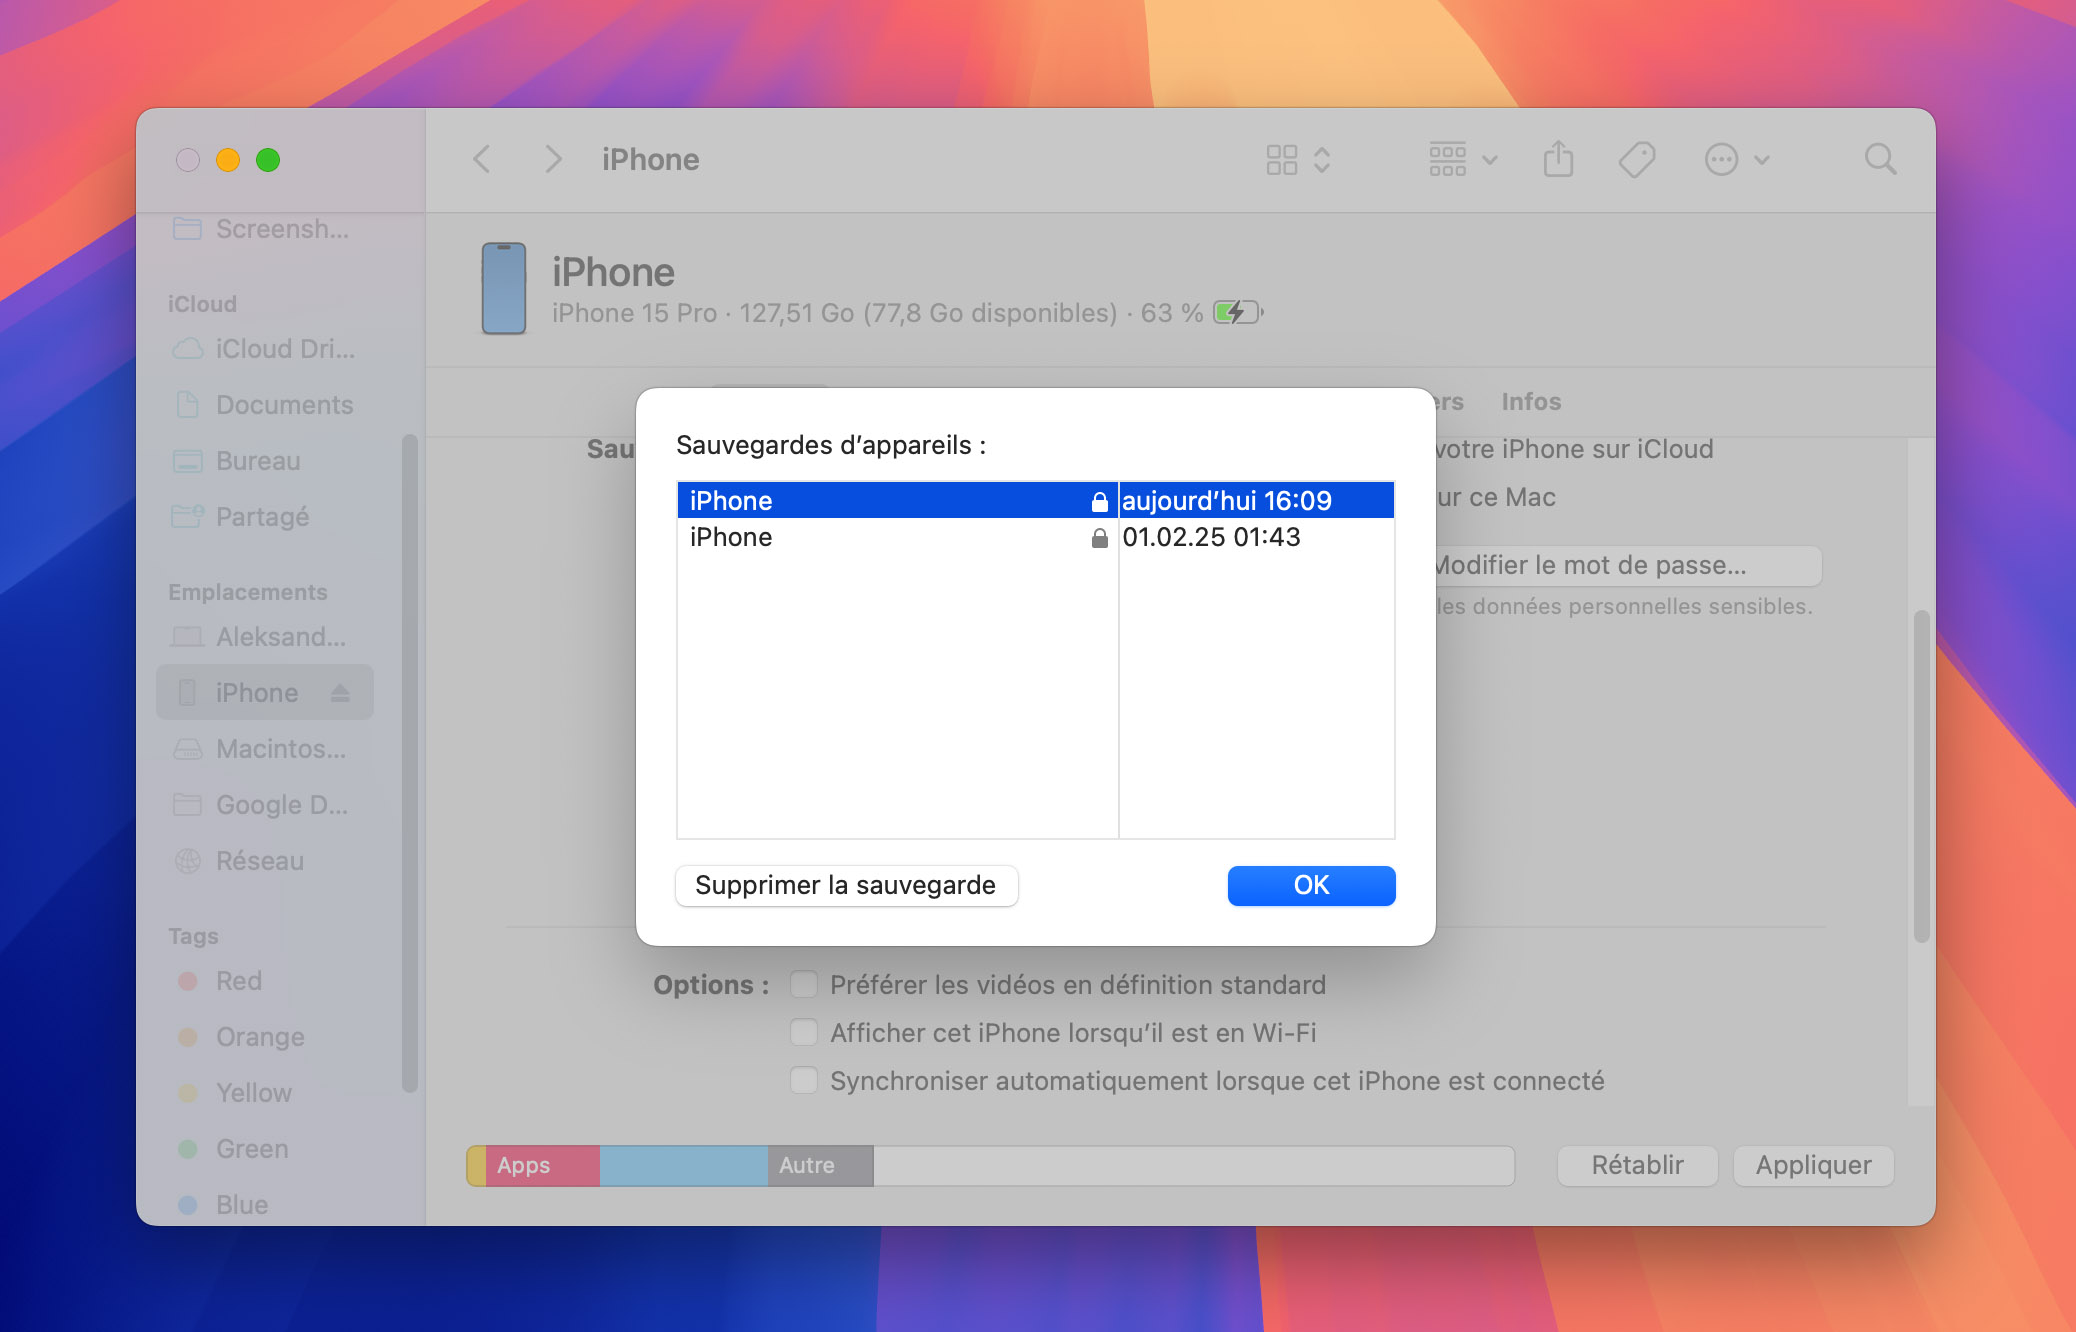The height and width of the screenshot is (1332, 2076).
Task: Click the sidebar vertical scrollbar
Action: tap(409, 764)
